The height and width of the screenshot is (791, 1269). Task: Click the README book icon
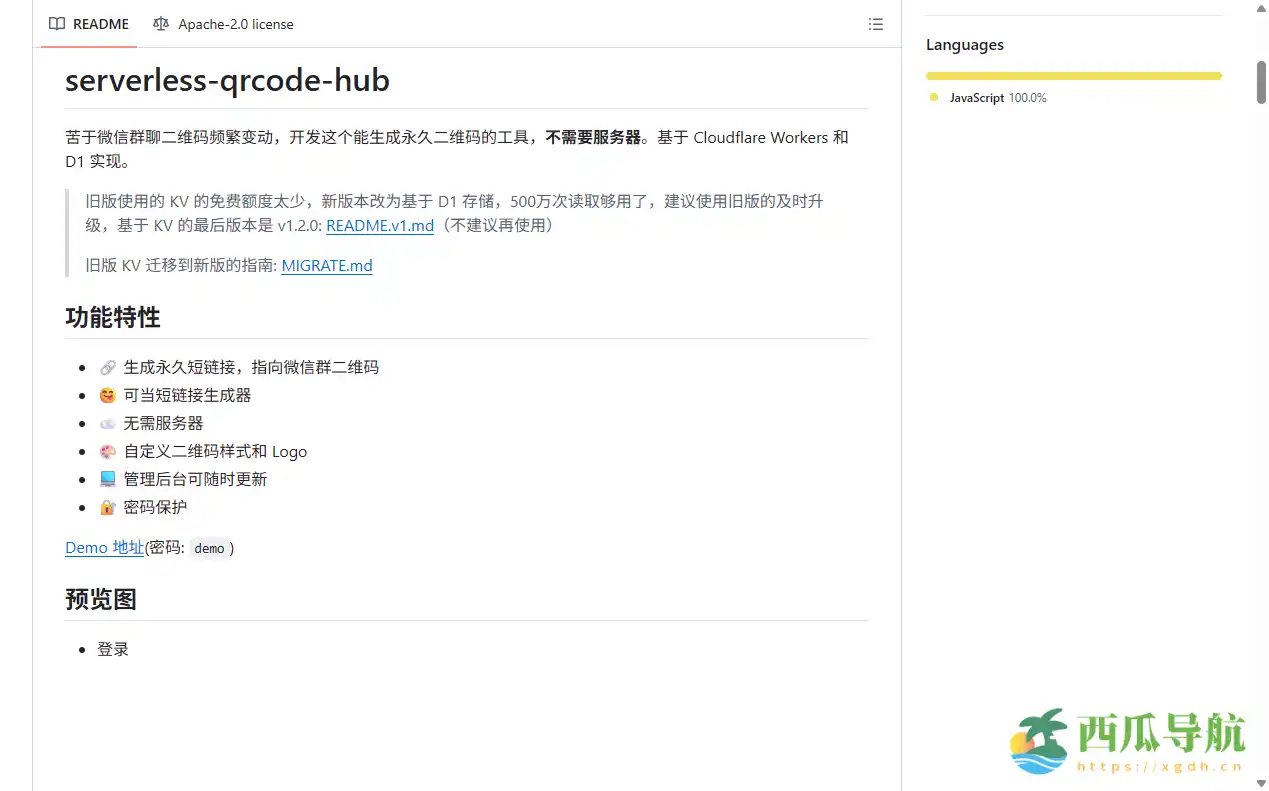(x=57, y=24)
